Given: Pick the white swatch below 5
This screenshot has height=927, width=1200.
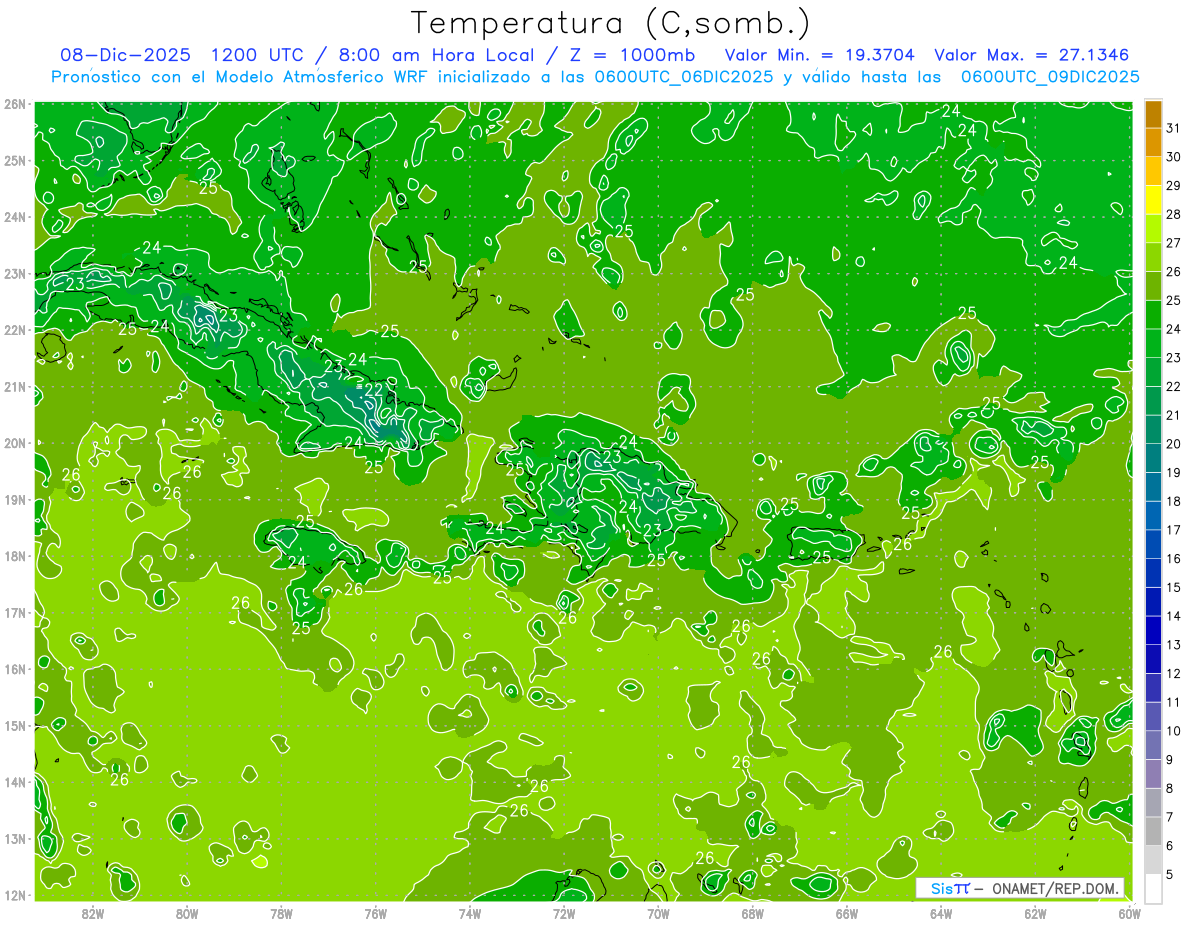Looking at the screenshot, I should point(1153,888).
